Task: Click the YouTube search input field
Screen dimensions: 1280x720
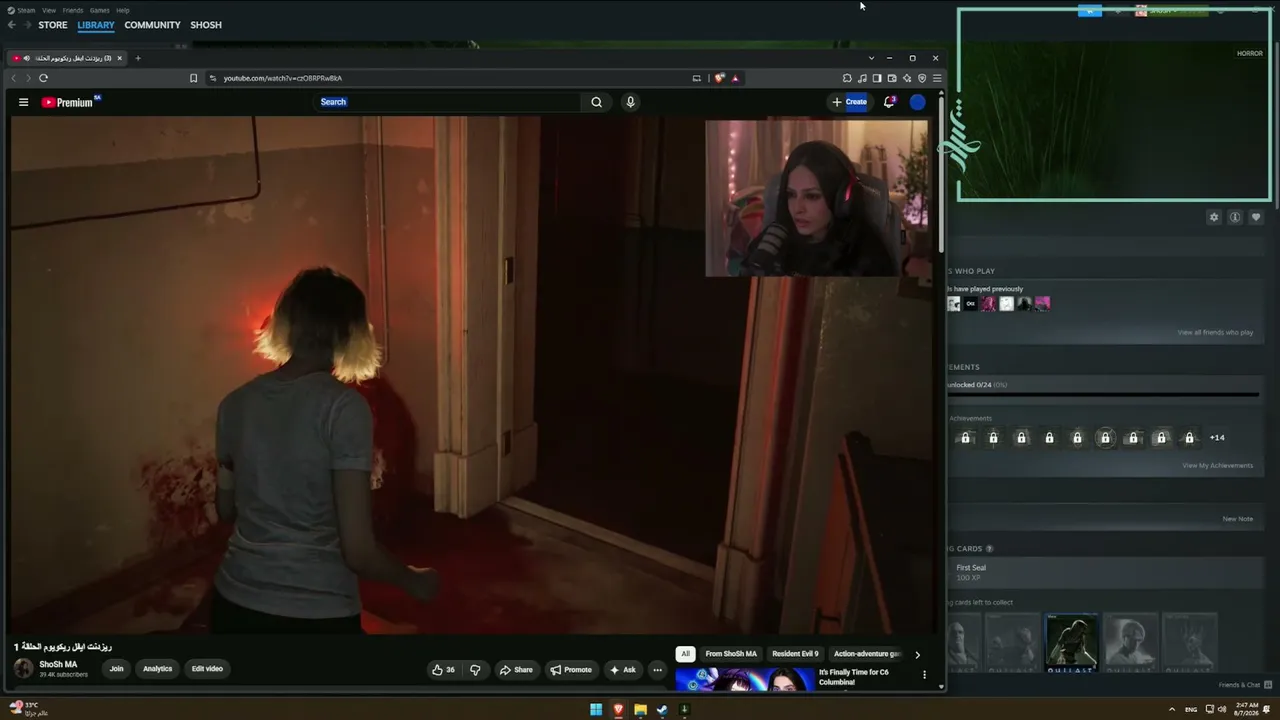Action: pos(448,102)
